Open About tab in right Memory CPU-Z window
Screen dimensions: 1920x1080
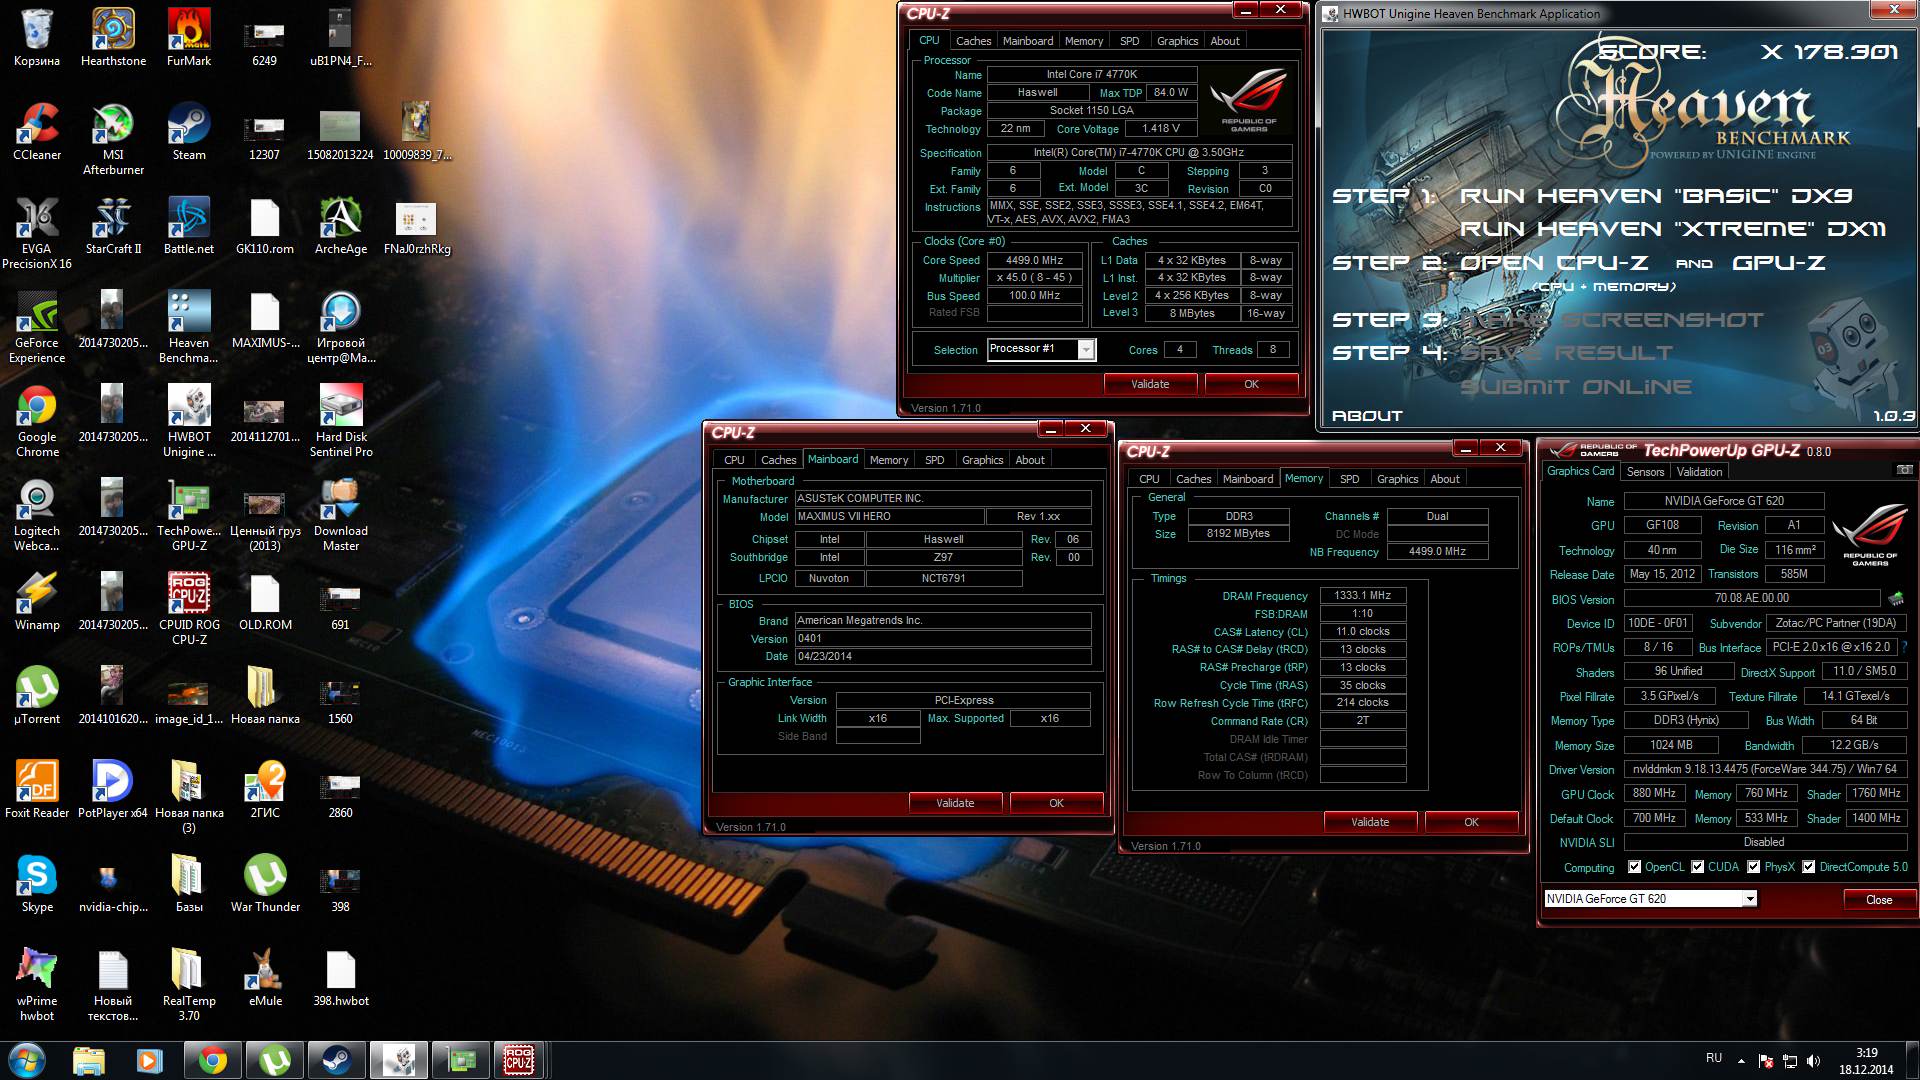[x=1444, y=479]
